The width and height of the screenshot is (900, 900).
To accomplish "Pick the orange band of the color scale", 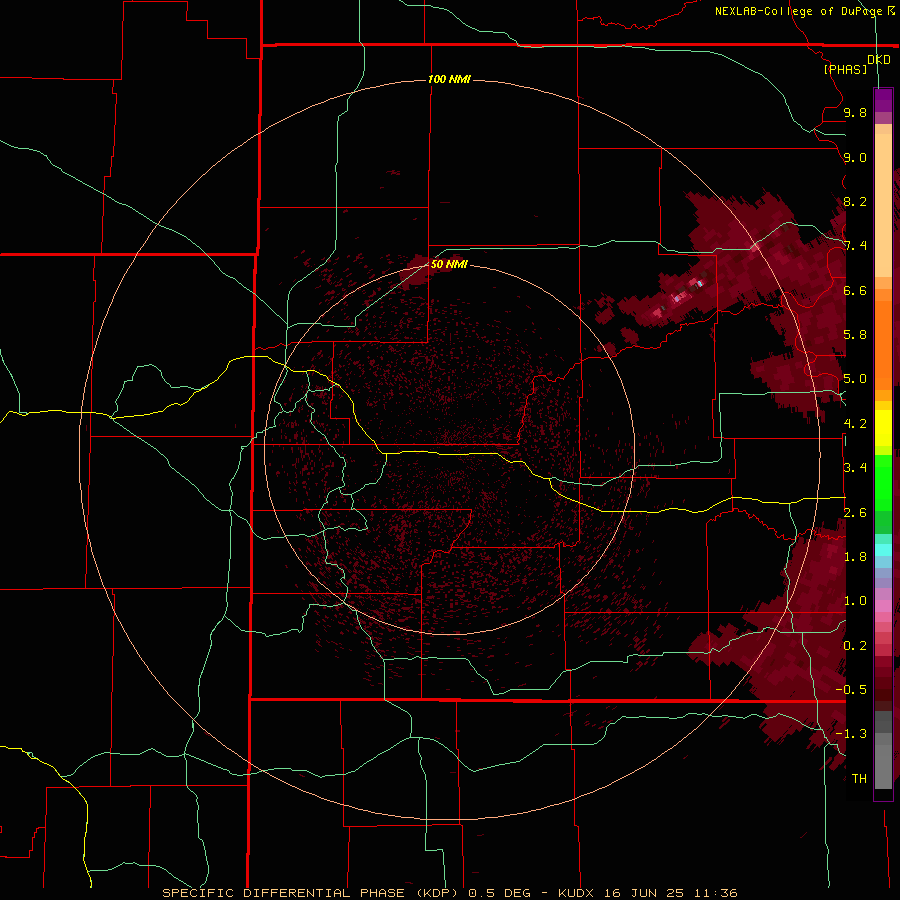I will (x=883, y=344).
